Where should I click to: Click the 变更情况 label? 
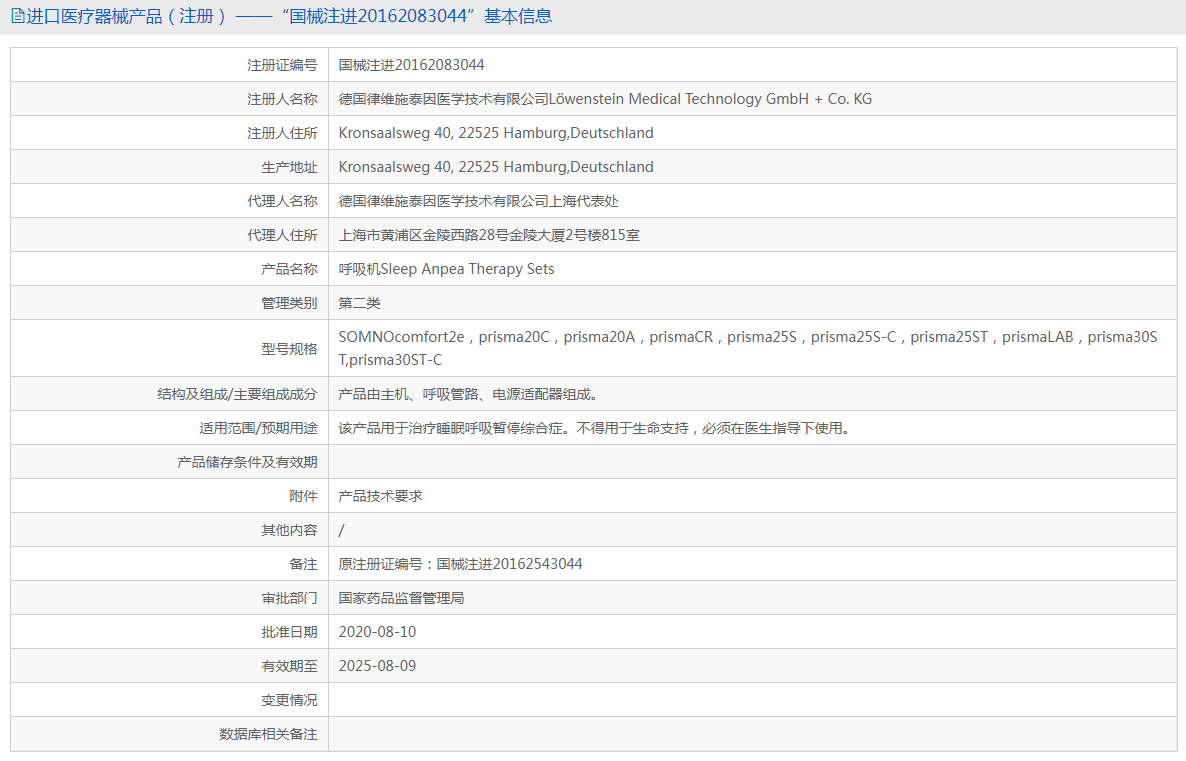pyautogui.click(x=290, y=700)
